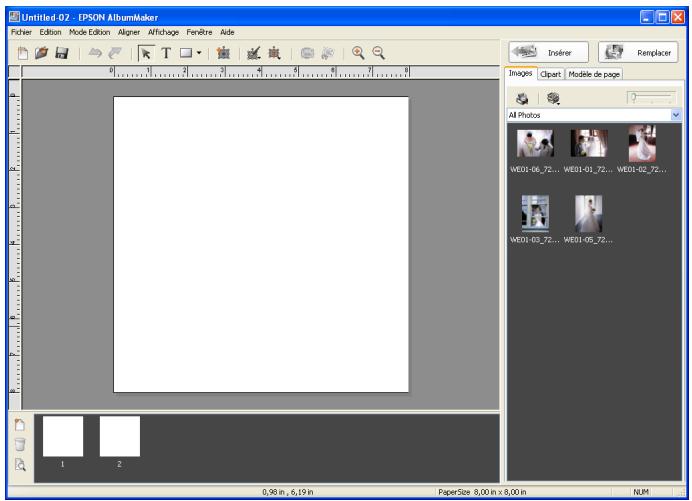Select the arrow pointer tool
The height and width of the screenshot is (501, 692).
pyautogui.click(x=146, y=53)
